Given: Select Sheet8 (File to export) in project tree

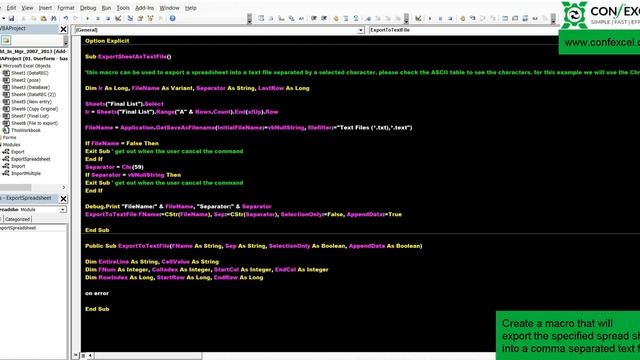Looking at the screenshot, I should [34, 123].
